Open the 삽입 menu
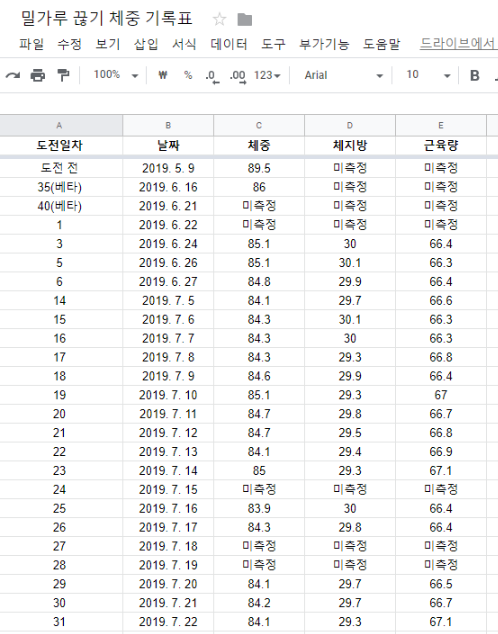The height and width of the screenshot is (634, 498). tap(146, 44)
